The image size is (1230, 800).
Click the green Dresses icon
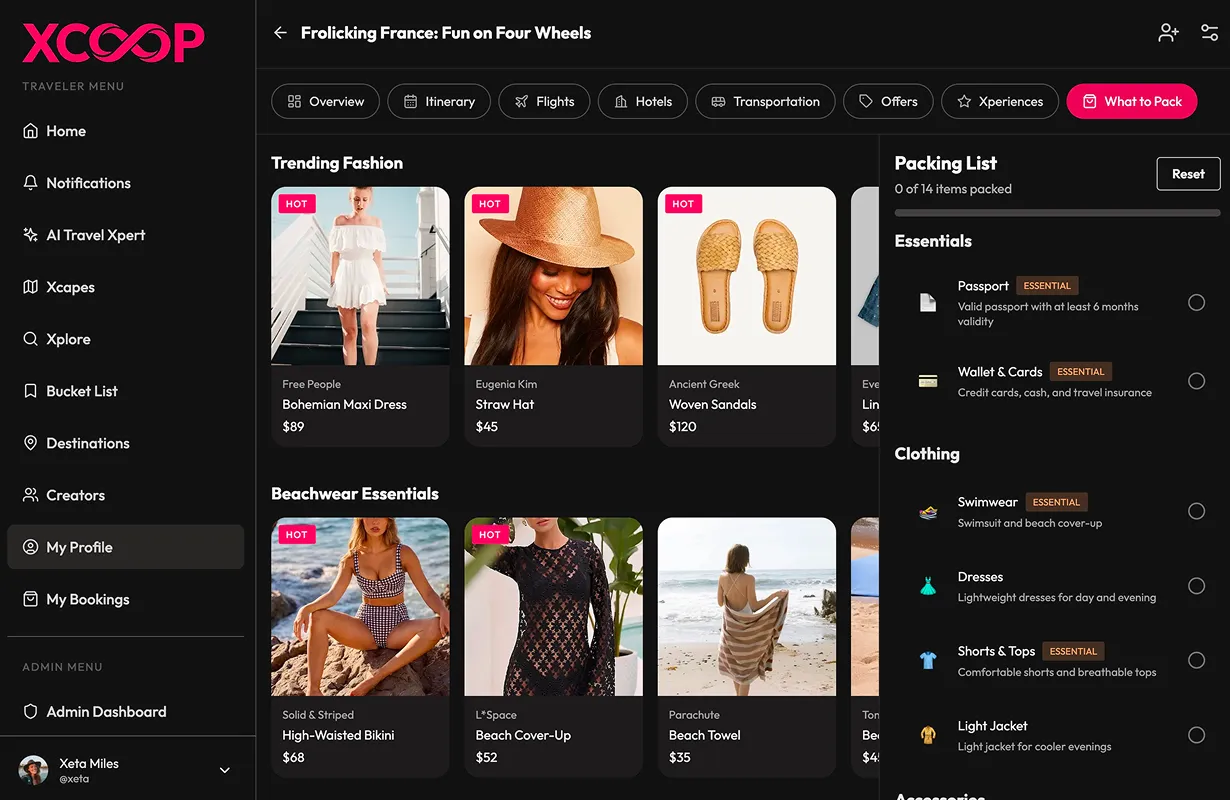[x=928, y=587]
